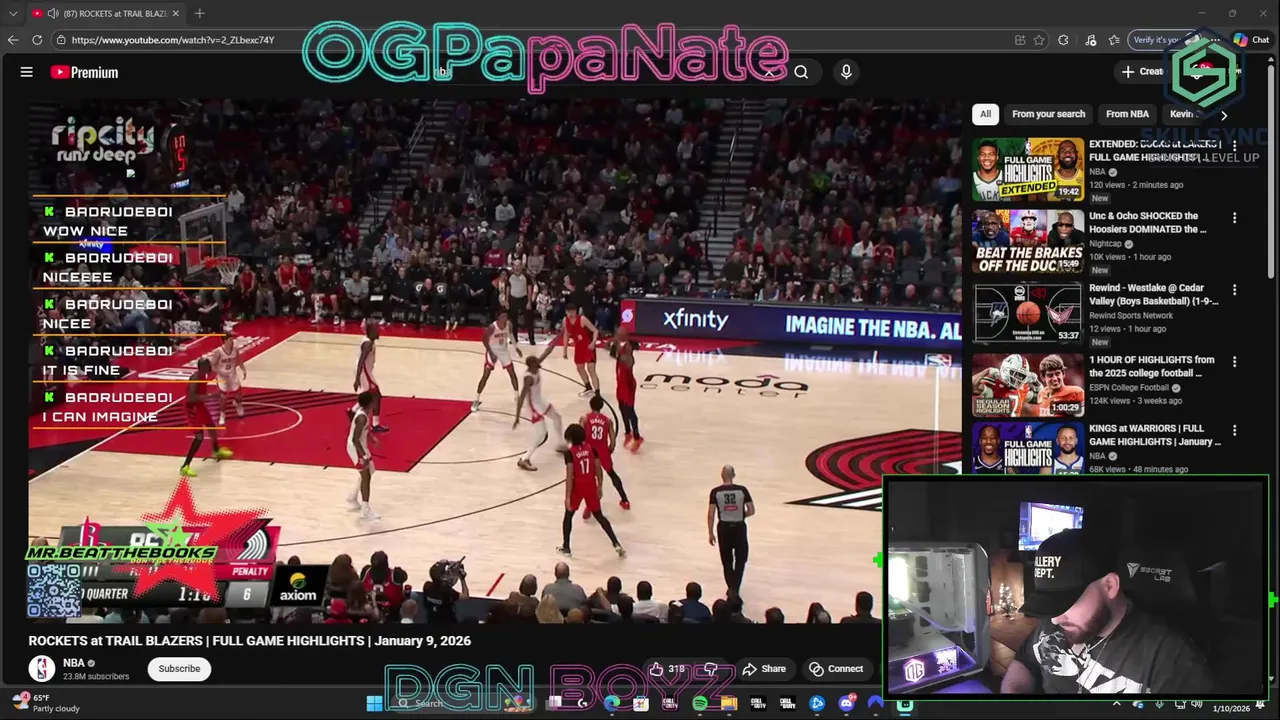Image resolution: width=1280 pixels, height=720 pixels.
Task: Click the Subscribe button
Action: 179,669
